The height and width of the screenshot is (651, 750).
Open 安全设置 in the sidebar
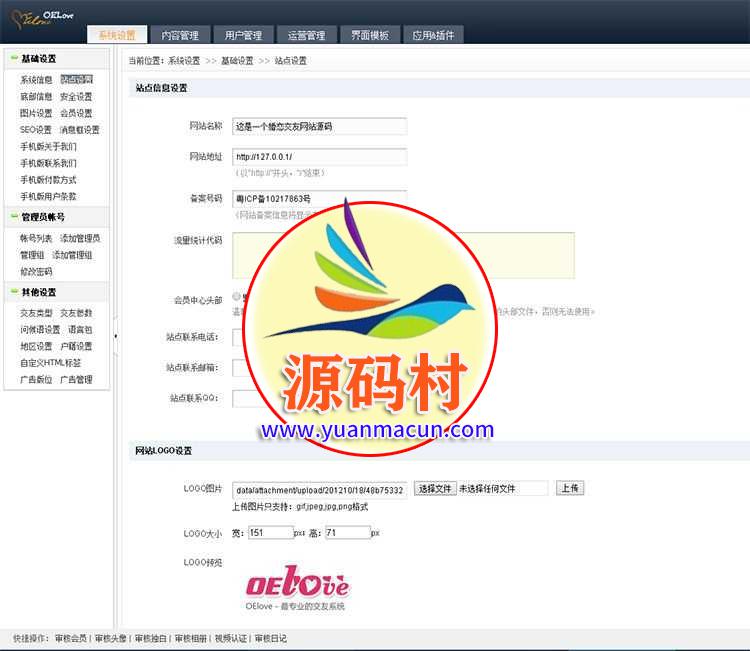76,97
